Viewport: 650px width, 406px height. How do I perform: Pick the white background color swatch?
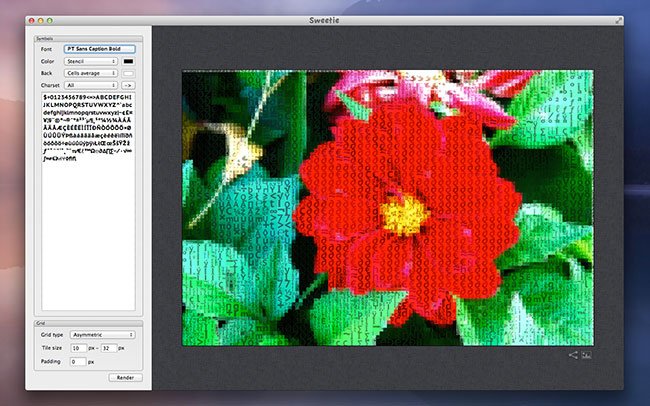click(x=128, y=73)
